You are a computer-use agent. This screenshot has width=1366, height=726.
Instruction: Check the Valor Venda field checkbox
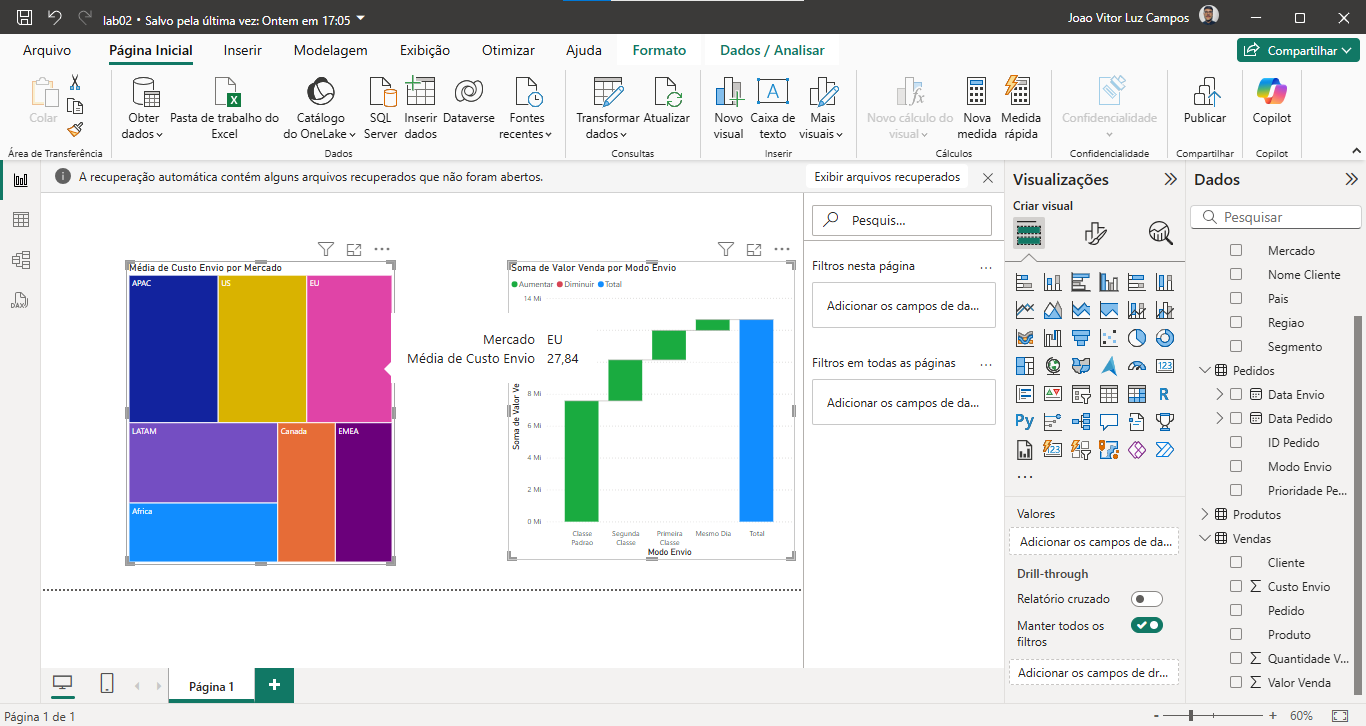click(1236, 683)
